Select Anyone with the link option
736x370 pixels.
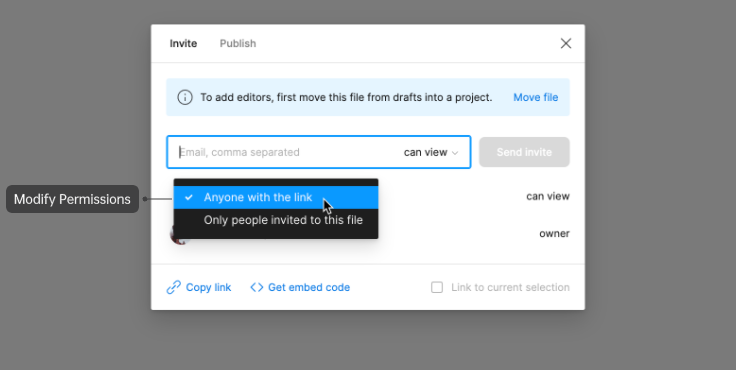pos(276,197)
